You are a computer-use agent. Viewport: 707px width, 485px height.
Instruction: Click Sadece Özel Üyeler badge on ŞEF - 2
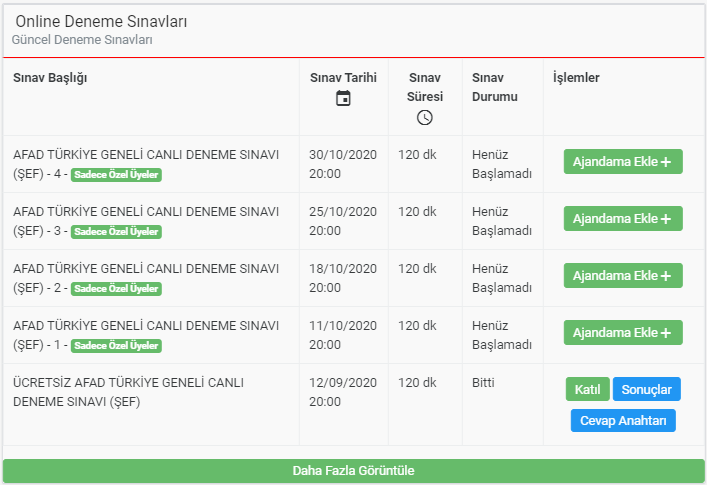tap(116, 289)
